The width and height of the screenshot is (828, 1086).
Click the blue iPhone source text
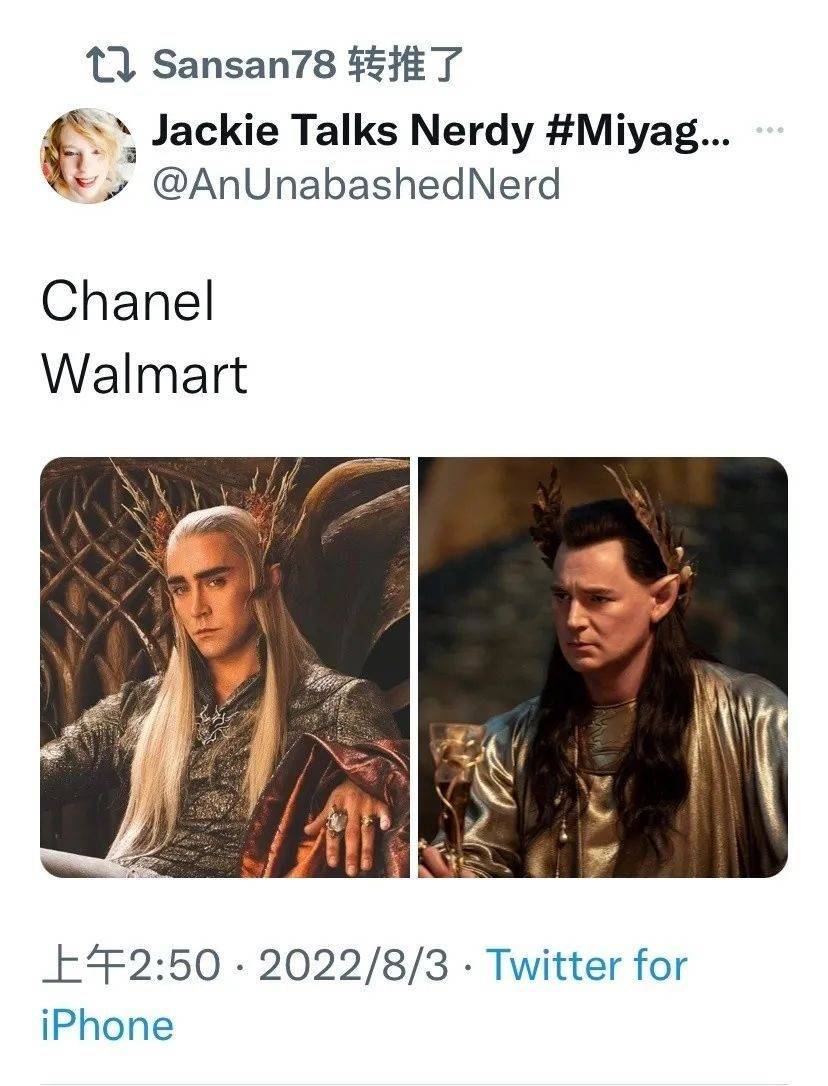pos(107,1026)
